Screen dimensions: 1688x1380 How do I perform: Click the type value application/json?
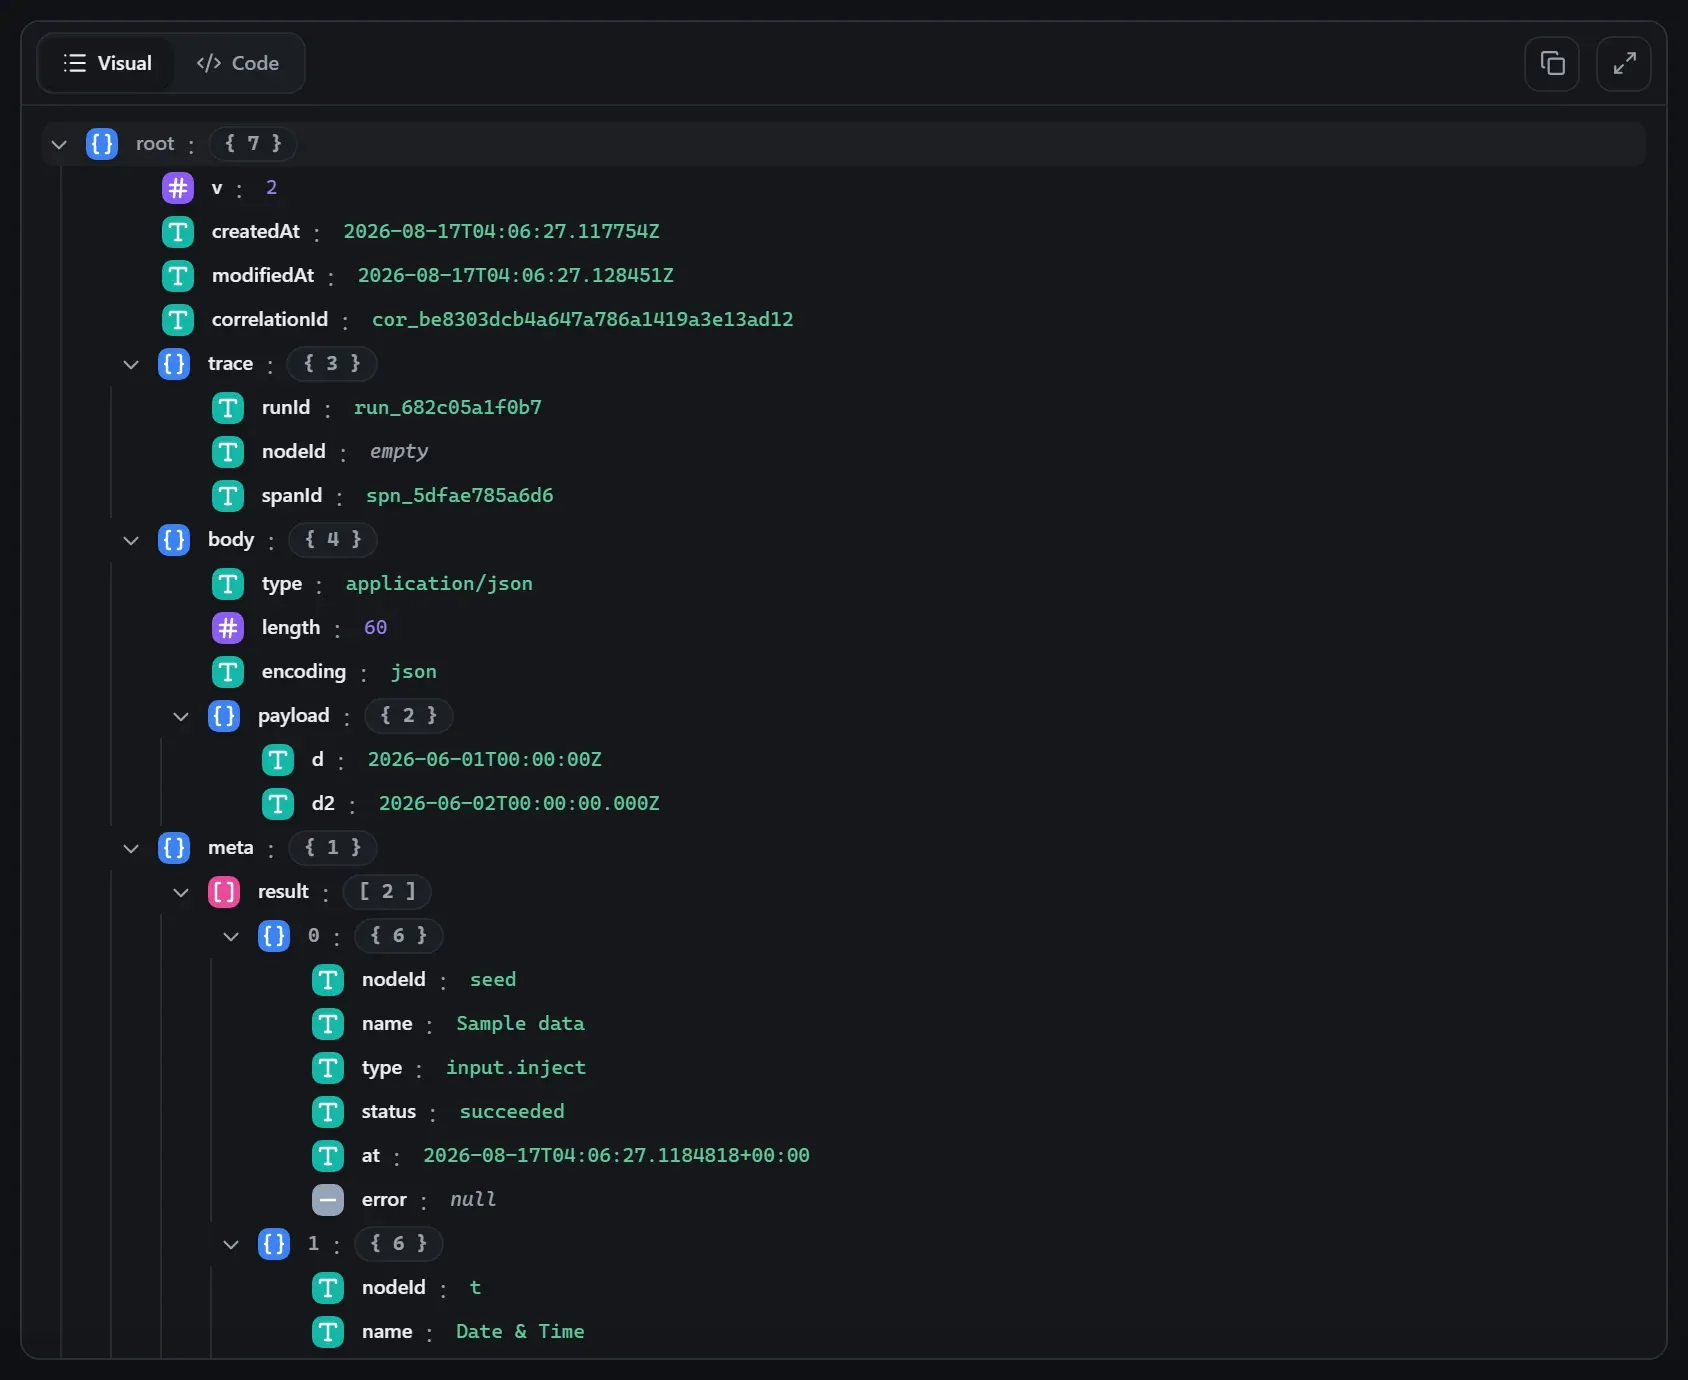click(x=439, y=584)
